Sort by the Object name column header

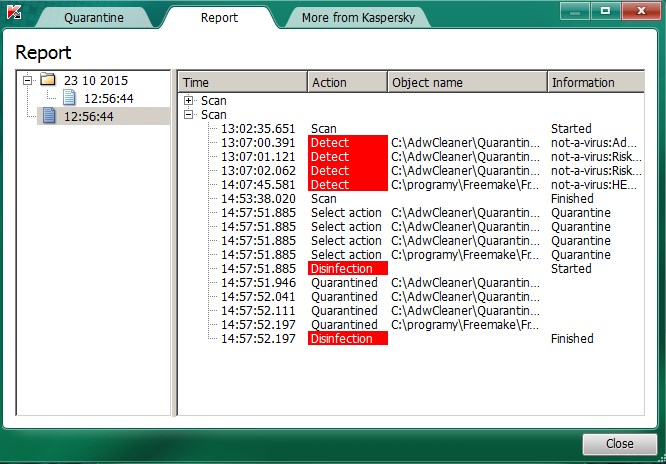467,82
